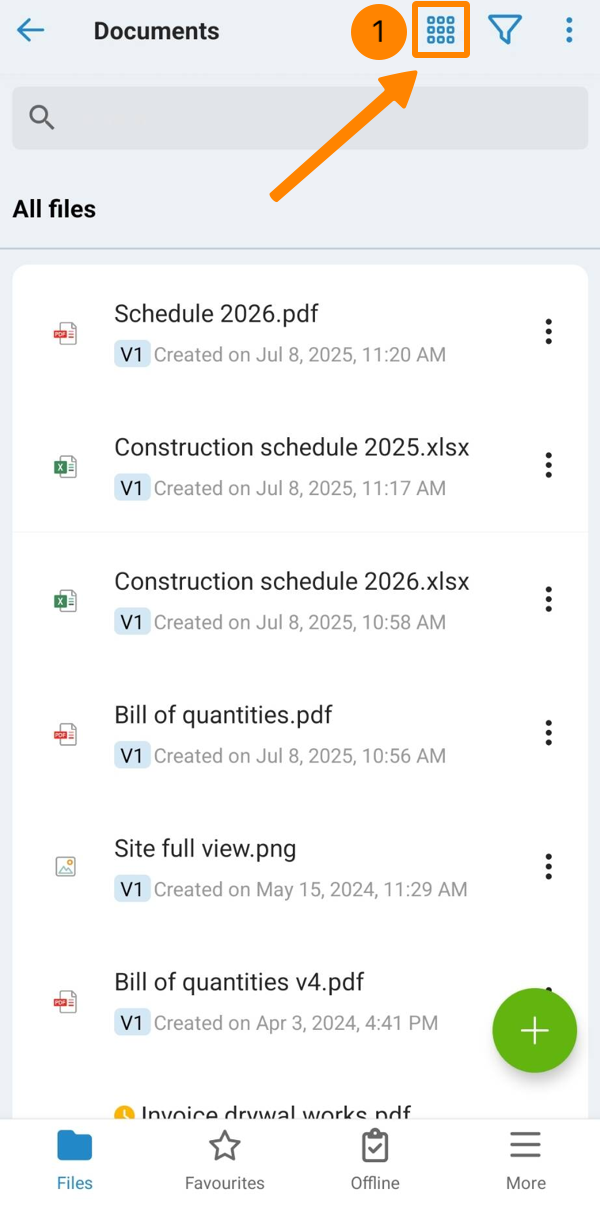Select the Files tab
This screenshot has width=600, height=1212.
click(x=75, y=1160)
